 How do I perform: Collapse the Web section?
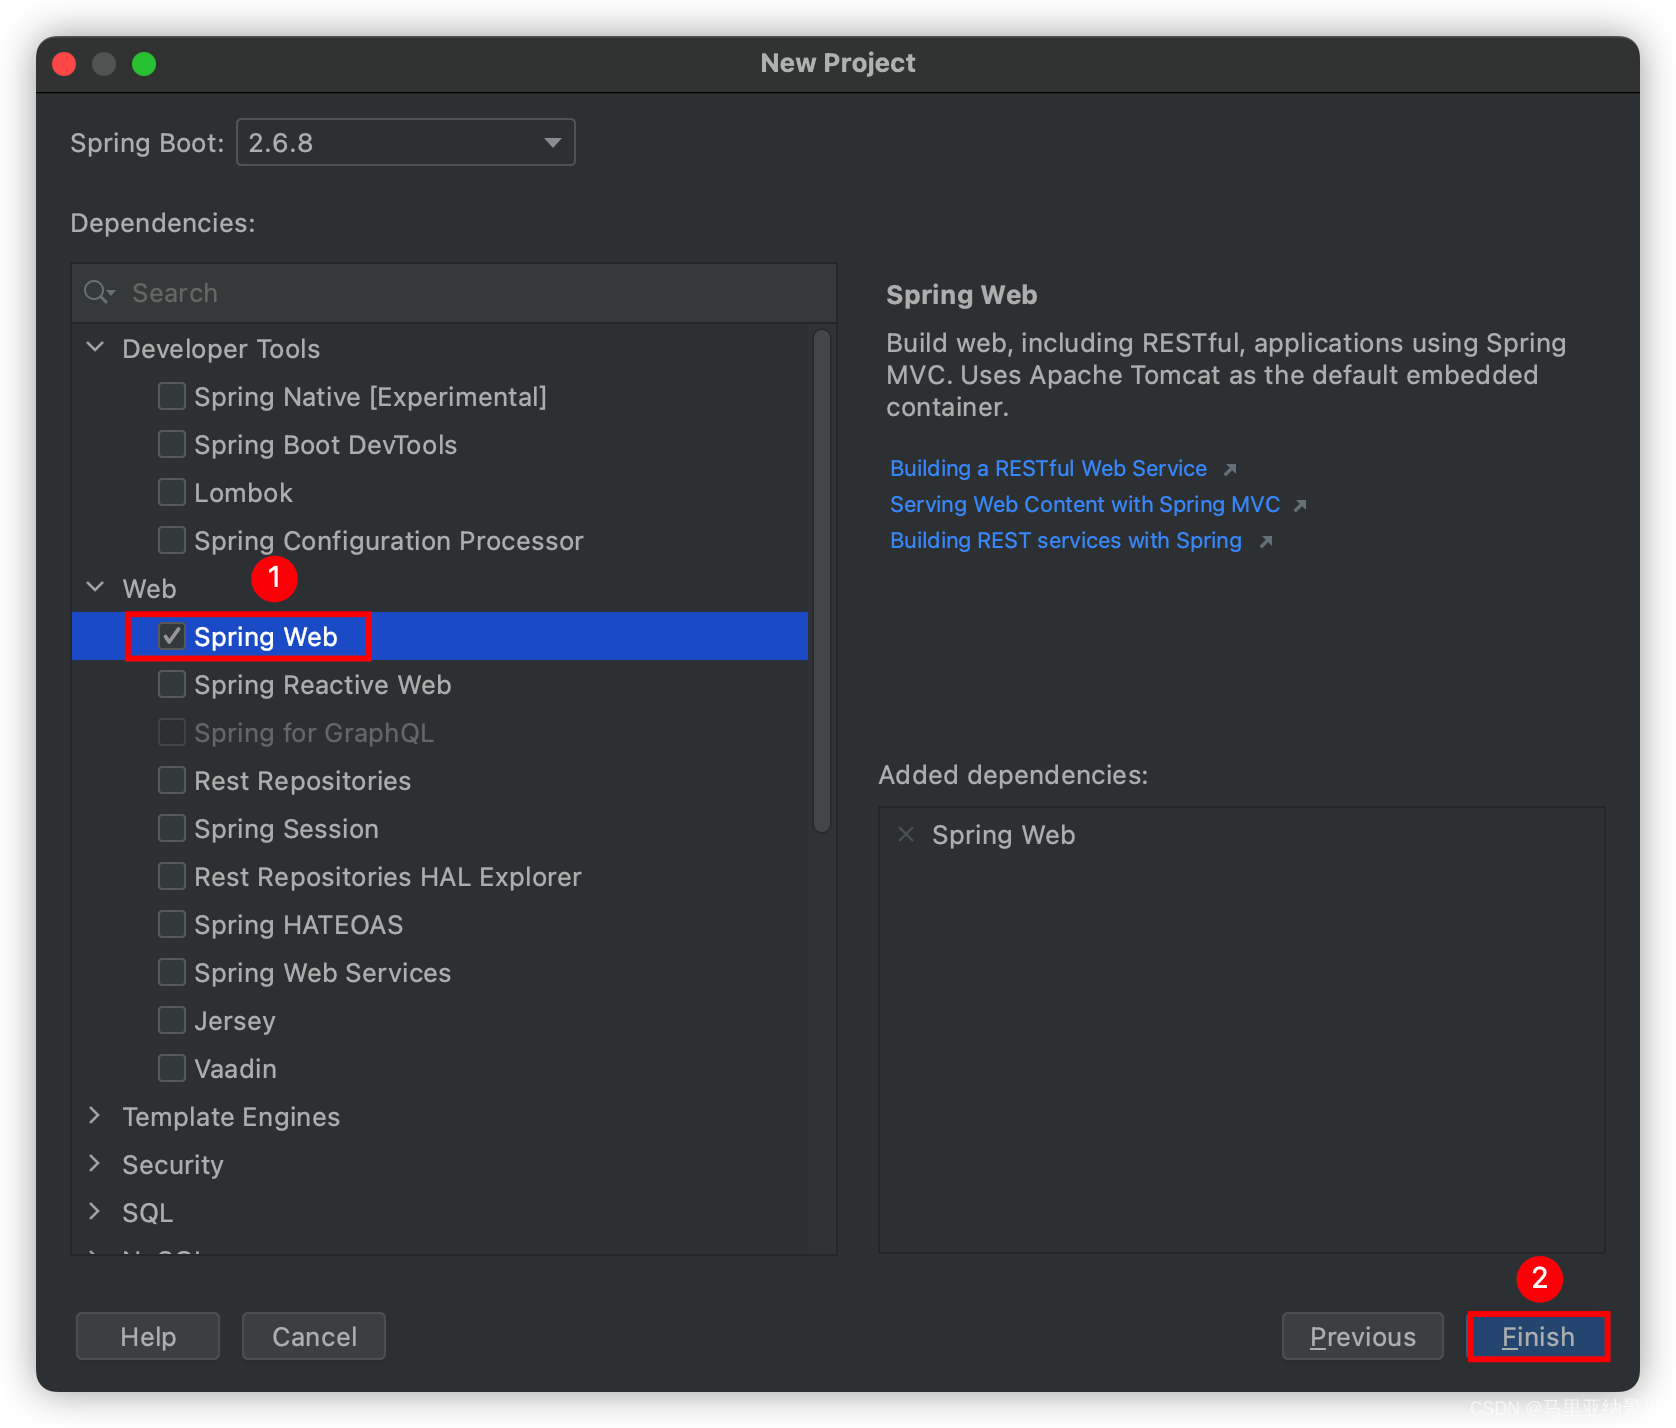[x=95, y=587]
